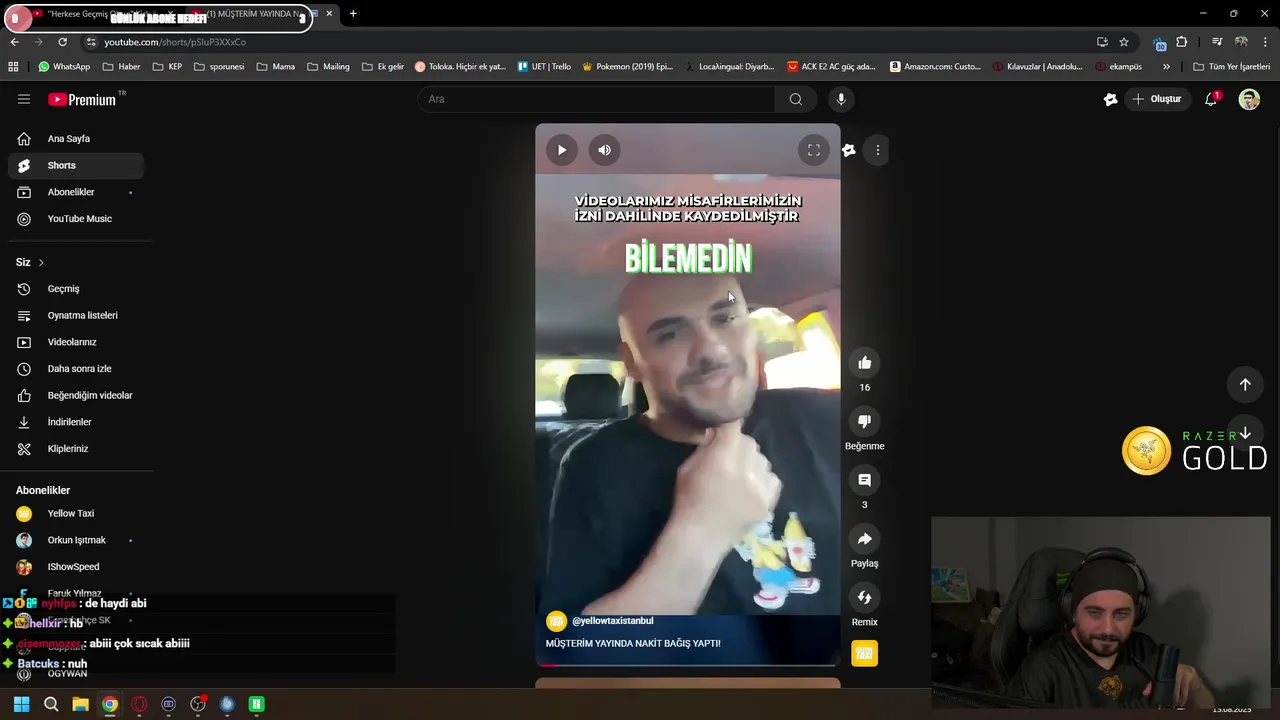Image resolution: width=1280 pixels, height=720 pixels.
Task: Dislike the Short (Beğenme)
Action: 865,422
